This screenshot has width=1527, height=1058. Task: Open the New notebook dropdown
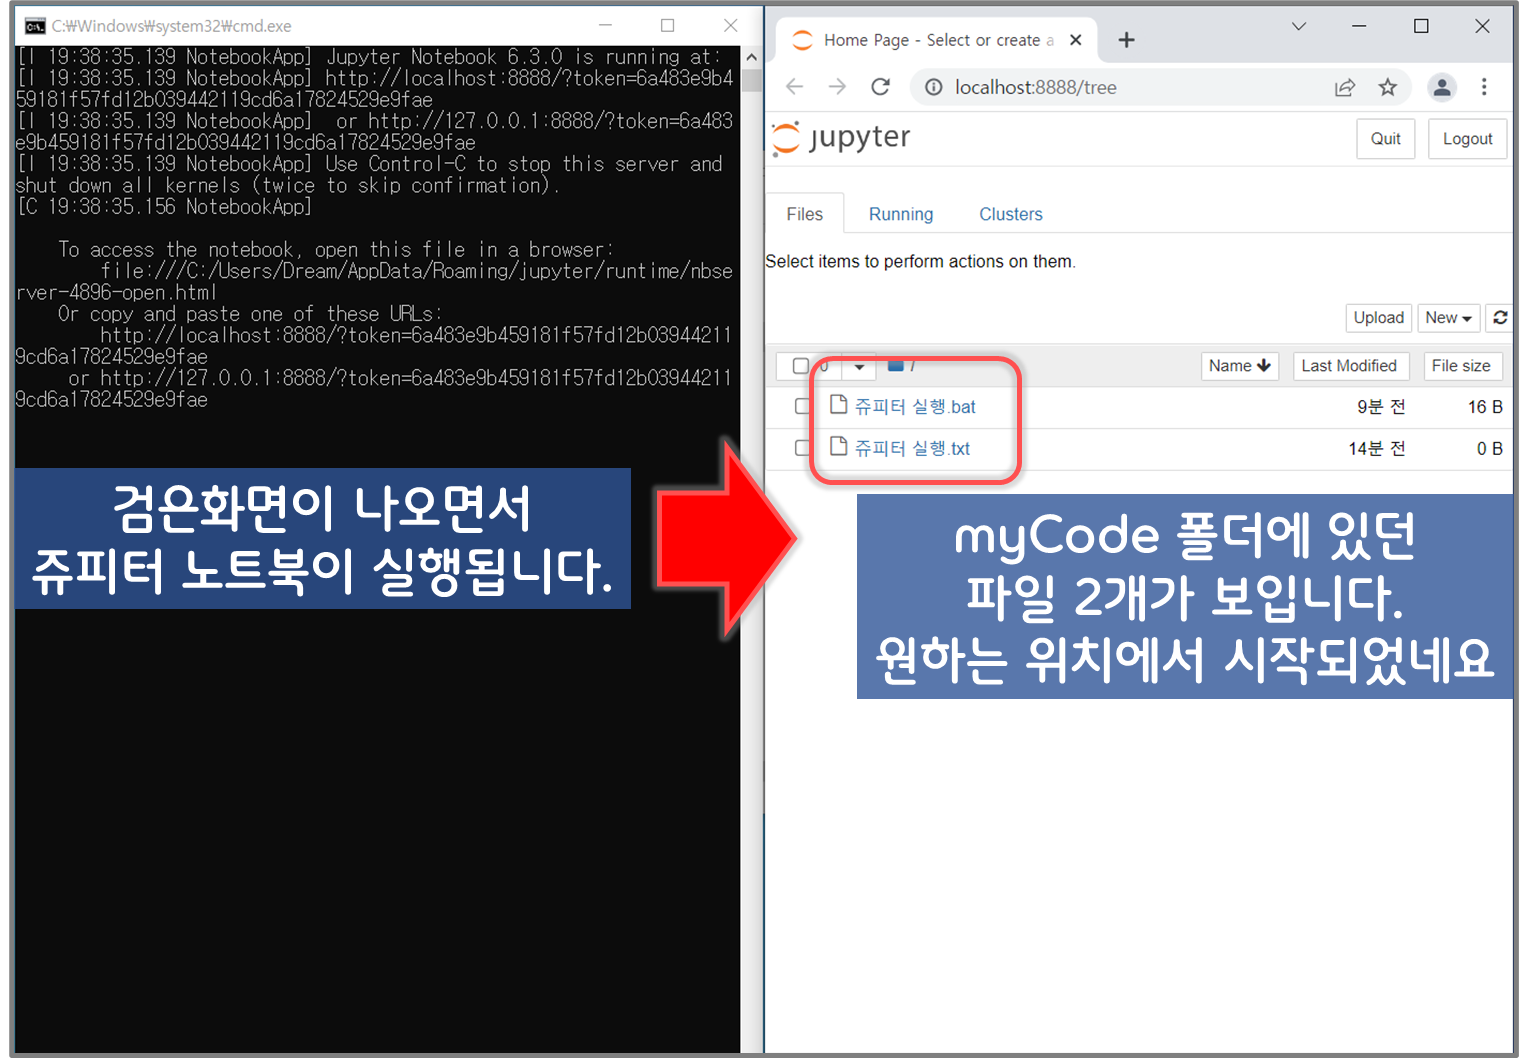(x=1448, y=318)
